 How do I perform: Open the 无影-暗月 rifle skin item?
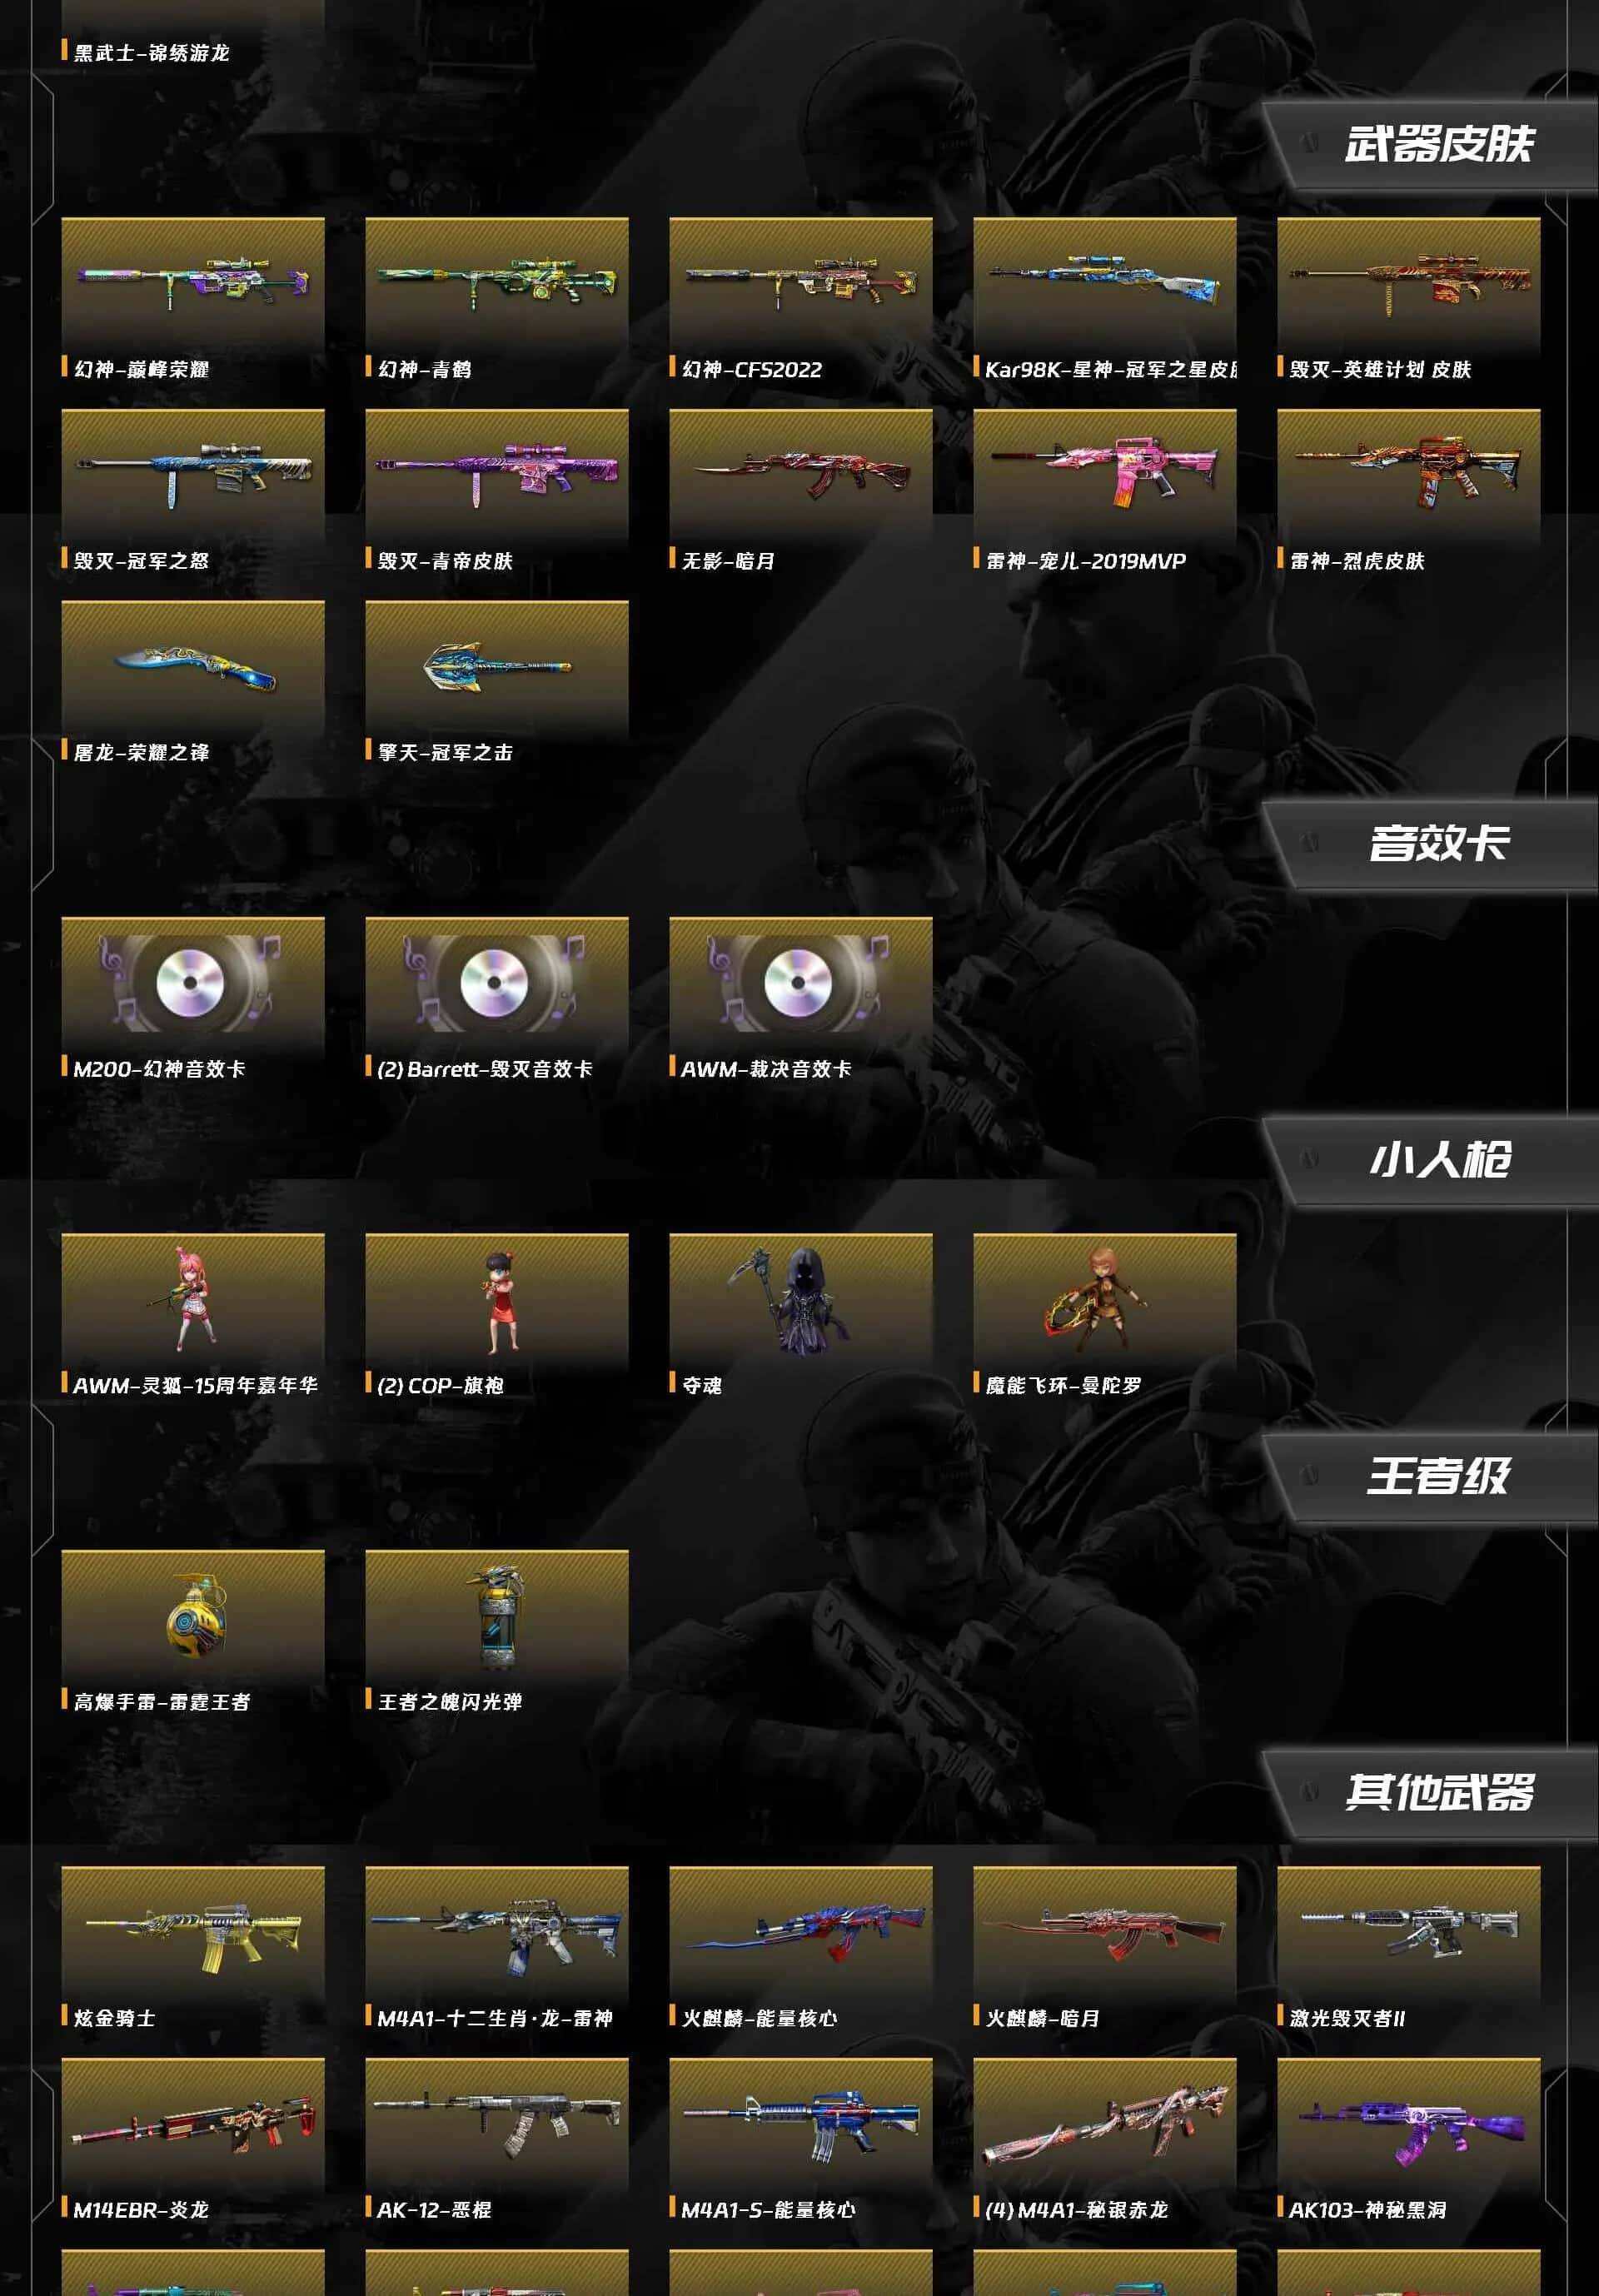tap(801, 476)
